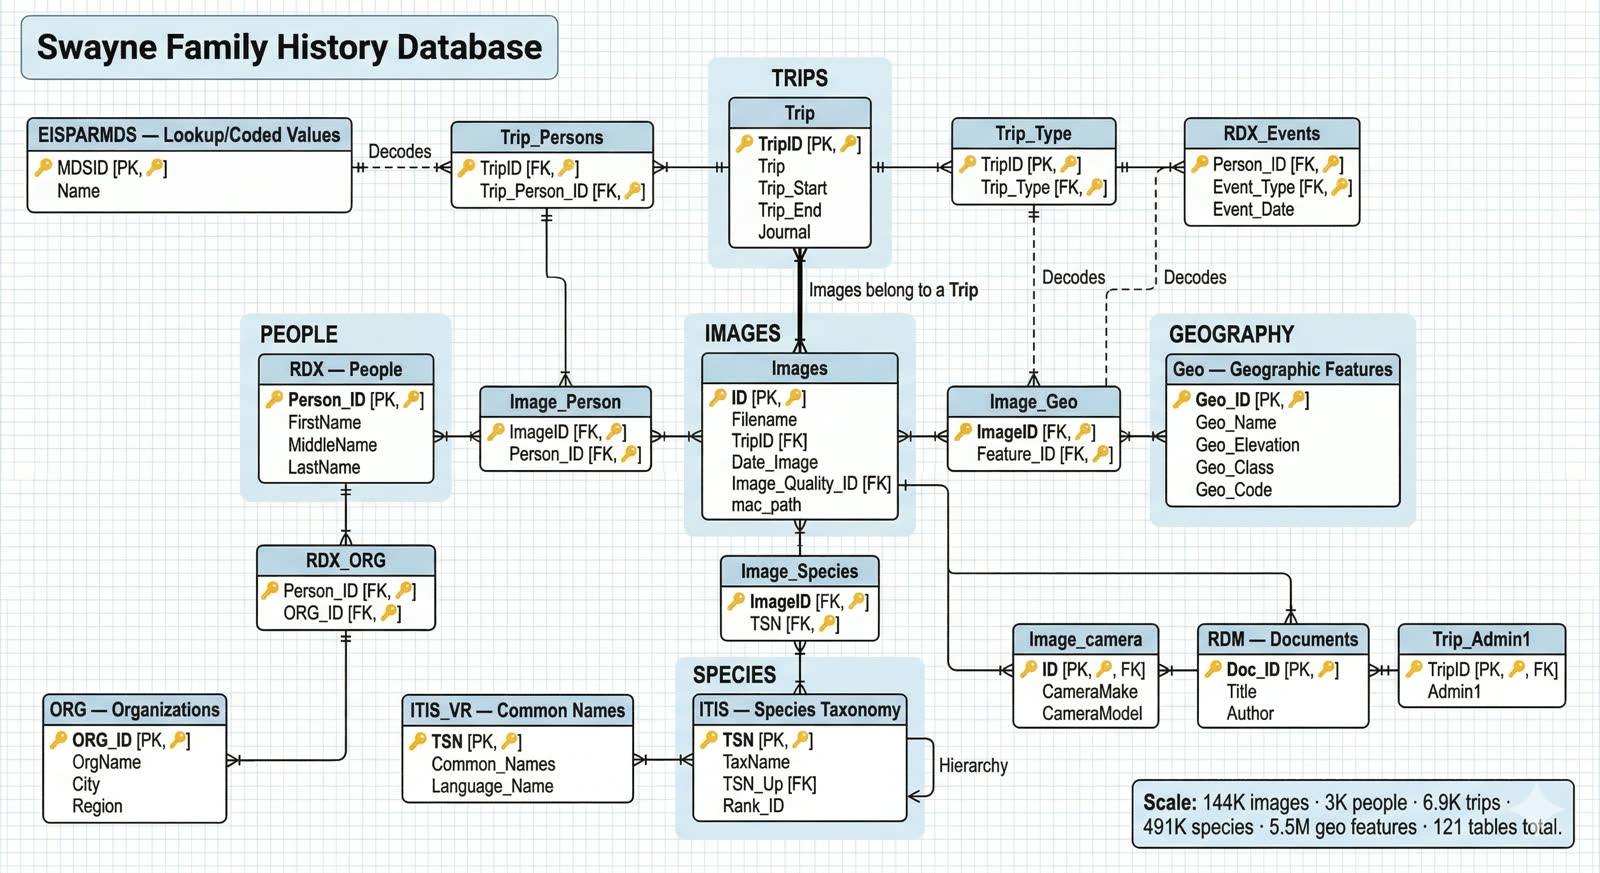Image resolution: width=1600 pixels, height=873 pixels.
Task: Click the Feature_ID [FK] field in Image_Geo
Action: pos(1044,454)
